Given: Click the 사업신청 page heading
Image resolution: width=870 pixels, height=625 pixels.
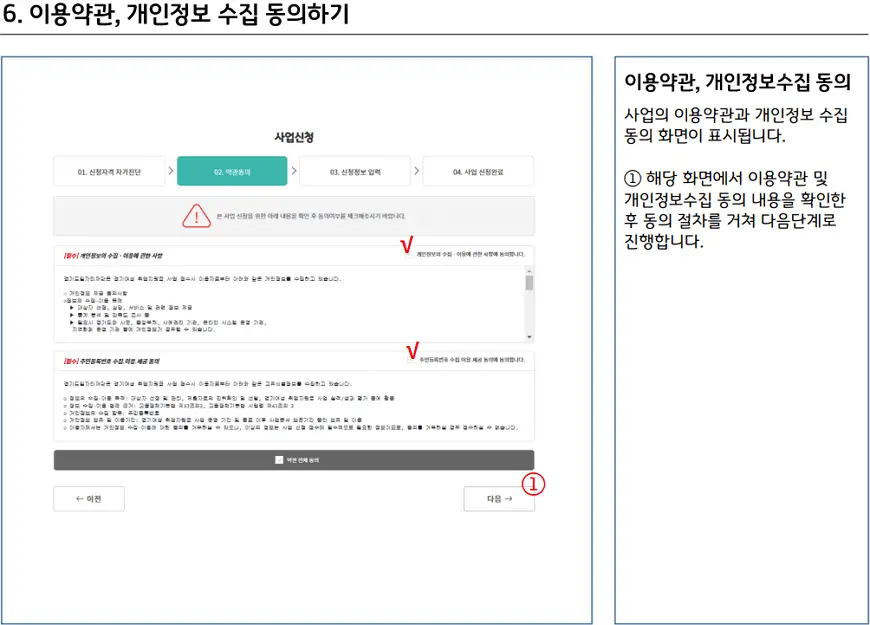Looking at the screenshot, I should point(293,137).
